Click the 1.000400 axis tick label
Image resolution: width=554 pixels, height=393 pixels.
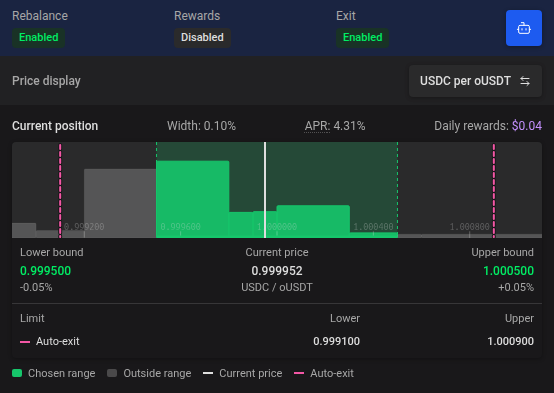tap(373, 227)
